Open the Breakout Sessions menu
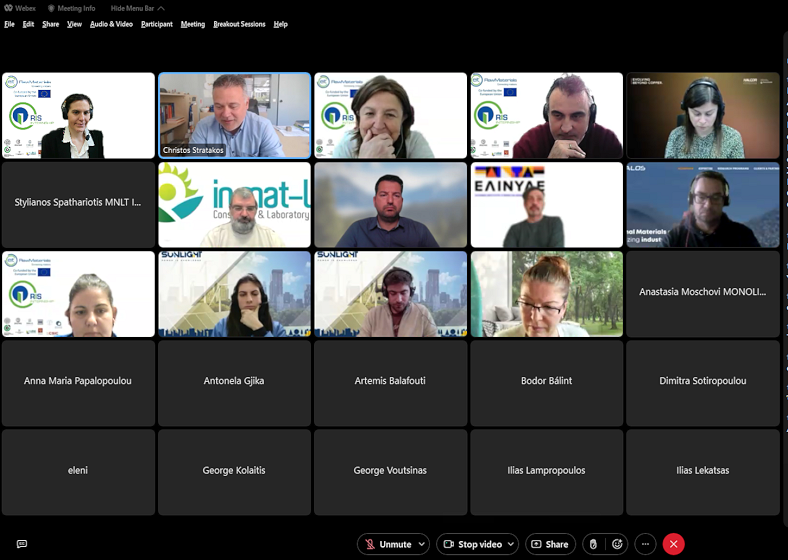Viewport: 788px width, 560px height. coord(239,24)
